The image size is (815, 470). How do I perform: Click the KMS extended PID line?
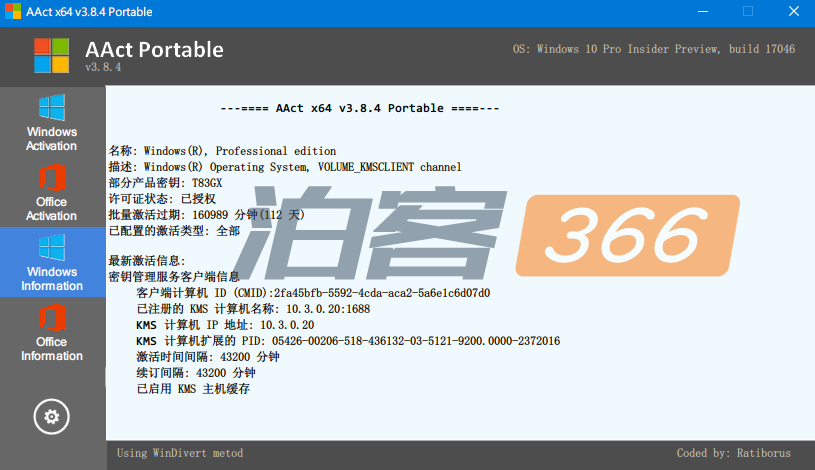coord(348,341)
